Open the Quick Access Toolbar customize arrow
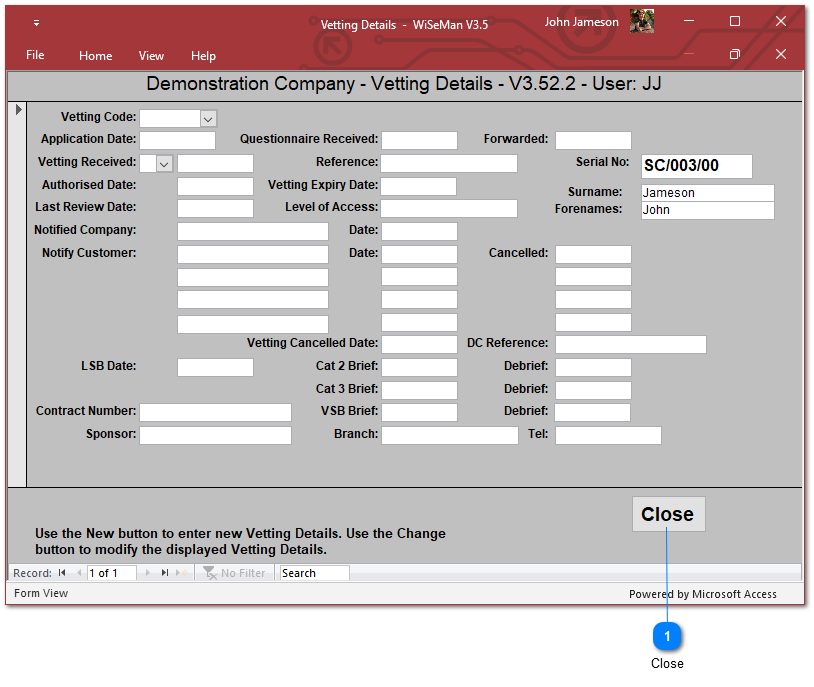814x687 pixels. click(x=37, y=23)
